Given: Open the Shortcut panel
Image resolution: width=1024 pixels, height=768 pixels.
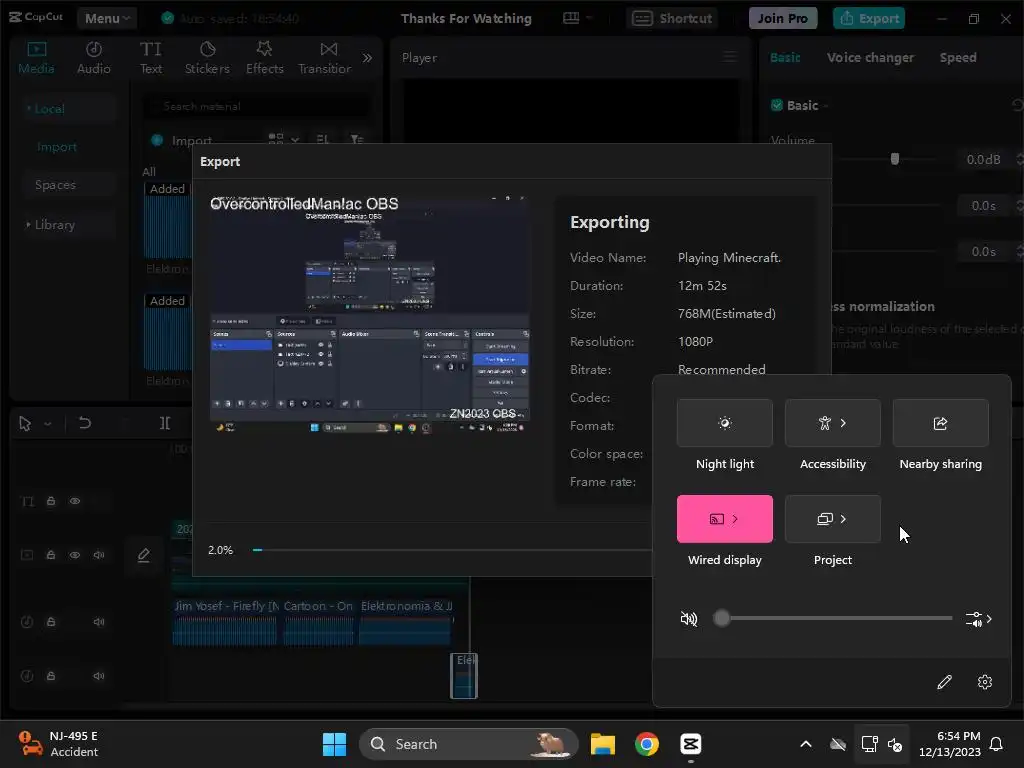Looking at the screenshot, I should pyautogui.click(x=672, y=18).
